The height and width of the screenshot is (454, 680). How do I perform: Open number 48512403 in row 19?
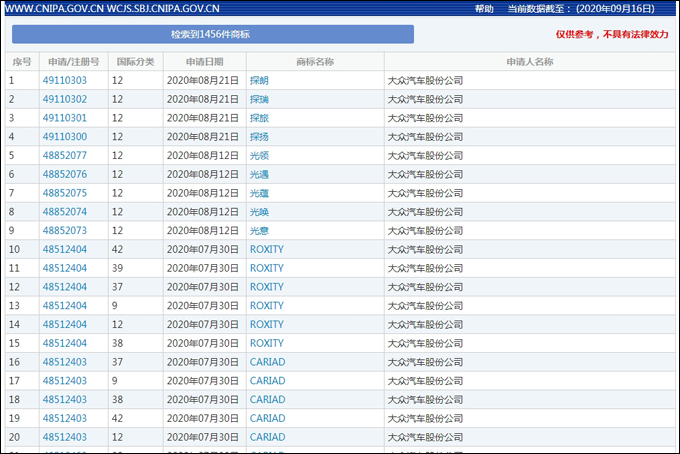pos(65,418)
